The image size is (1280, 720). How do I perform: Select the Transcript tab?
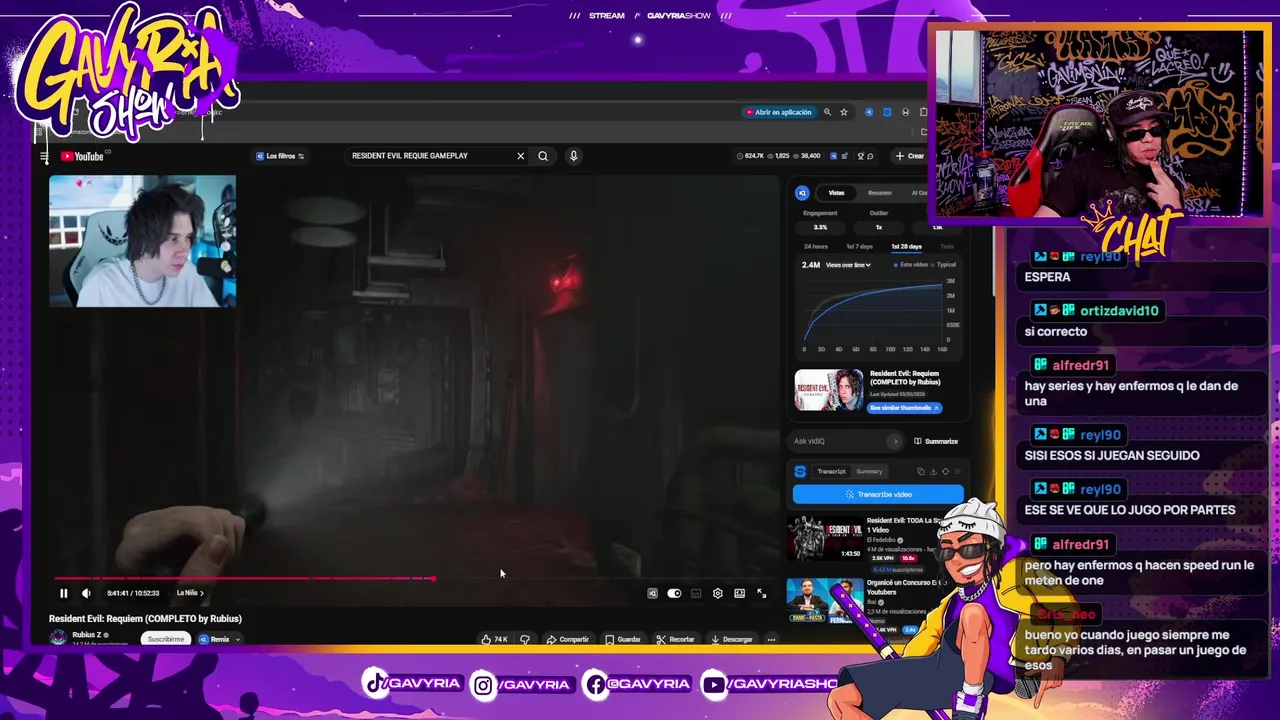(x=831, y=472)
